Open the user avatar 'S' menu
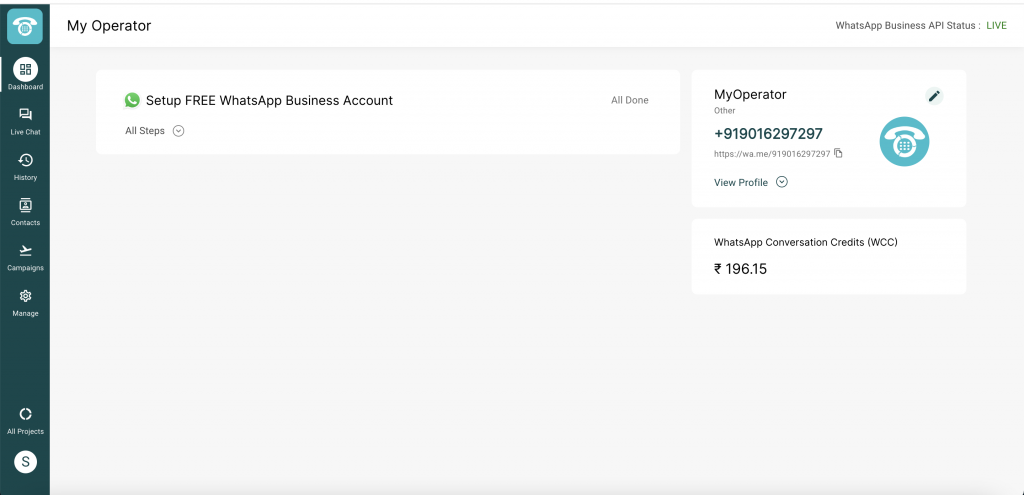Viewport: 1024px width, 495px height. (x=25, y=462)
